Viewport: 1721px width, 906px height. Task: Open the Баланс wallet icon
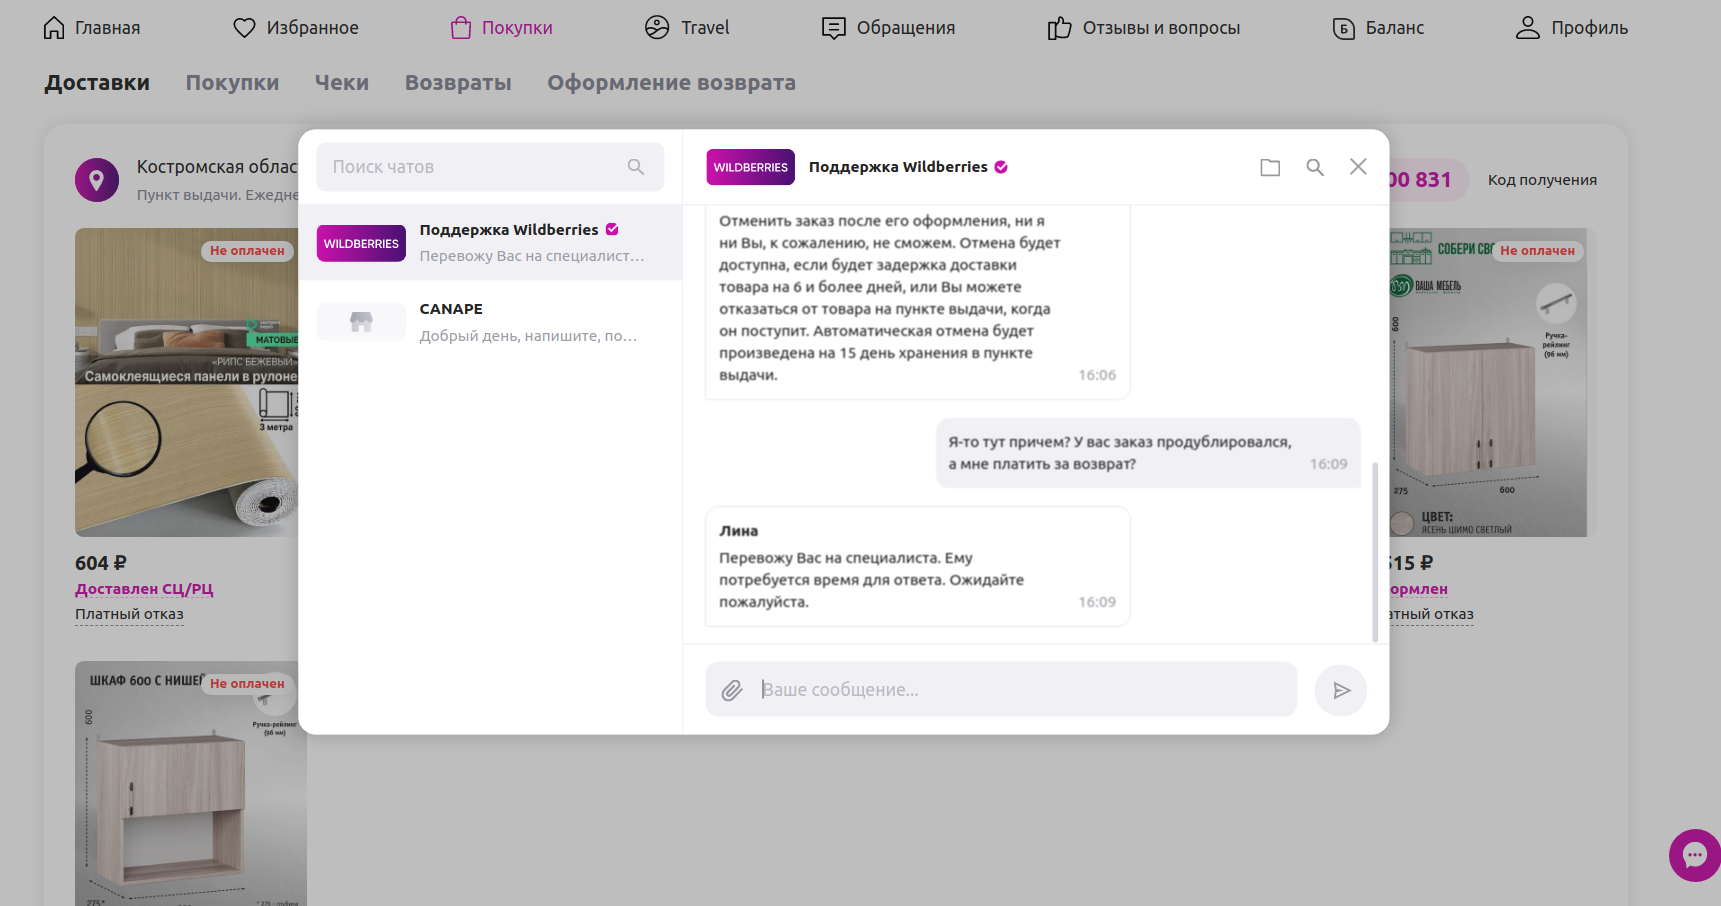[x=1343, y=28]
